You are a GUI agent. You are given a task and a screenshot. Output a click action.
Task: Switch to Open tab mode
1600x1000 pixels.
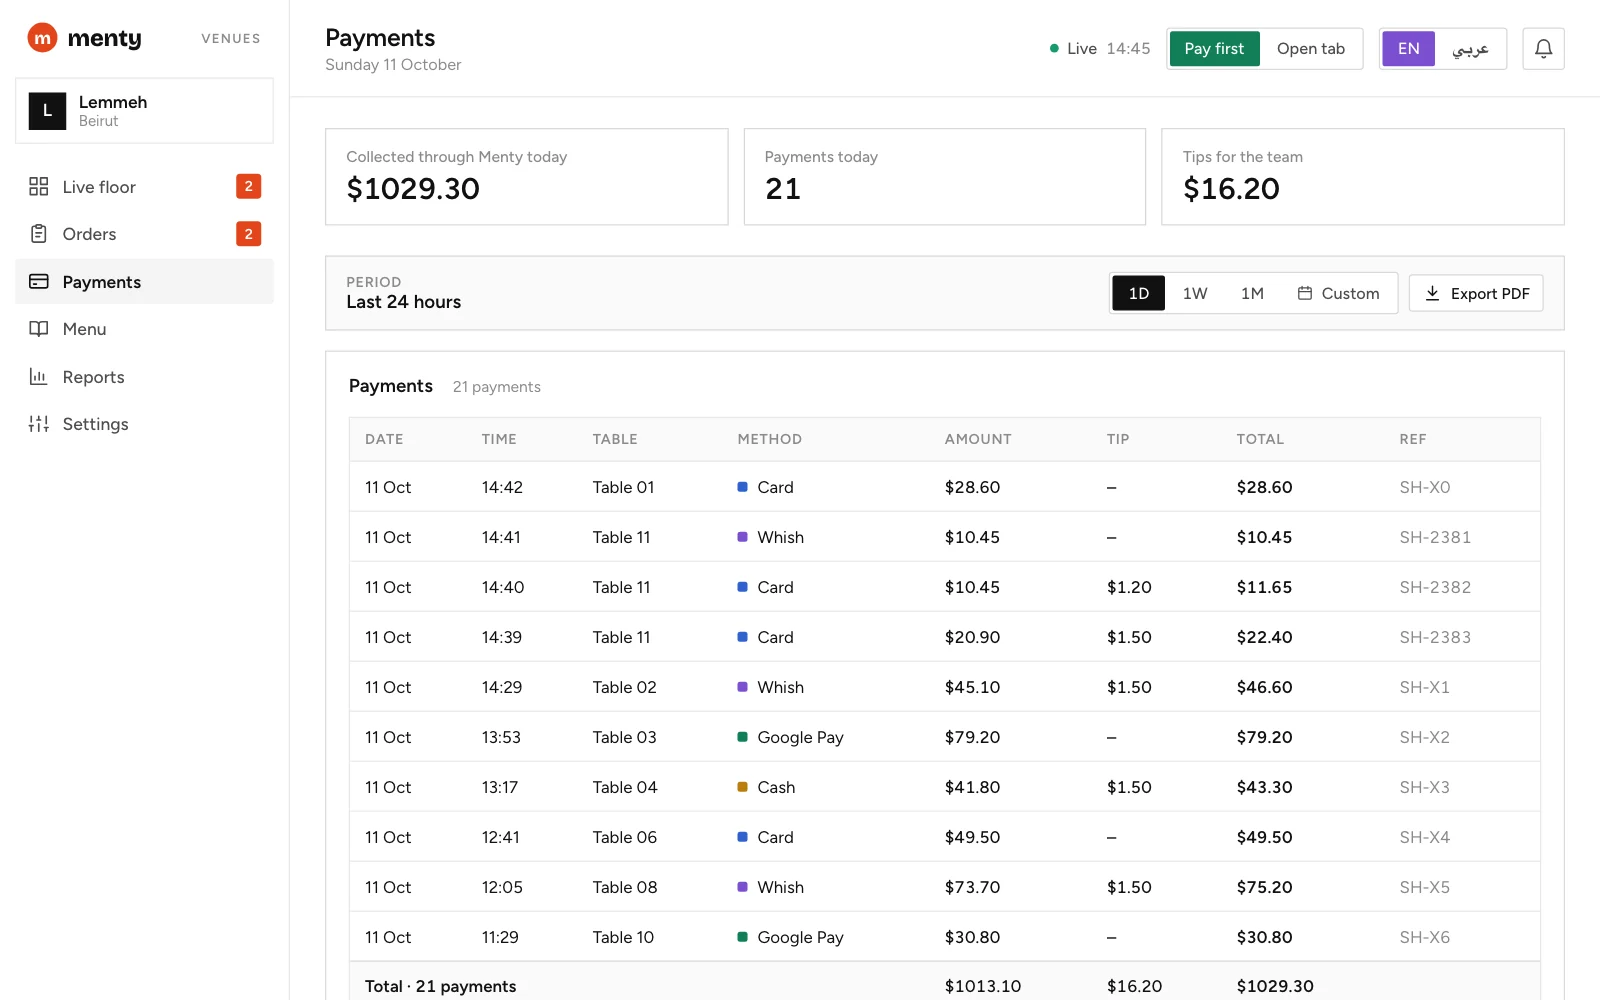coord(1310,48)
